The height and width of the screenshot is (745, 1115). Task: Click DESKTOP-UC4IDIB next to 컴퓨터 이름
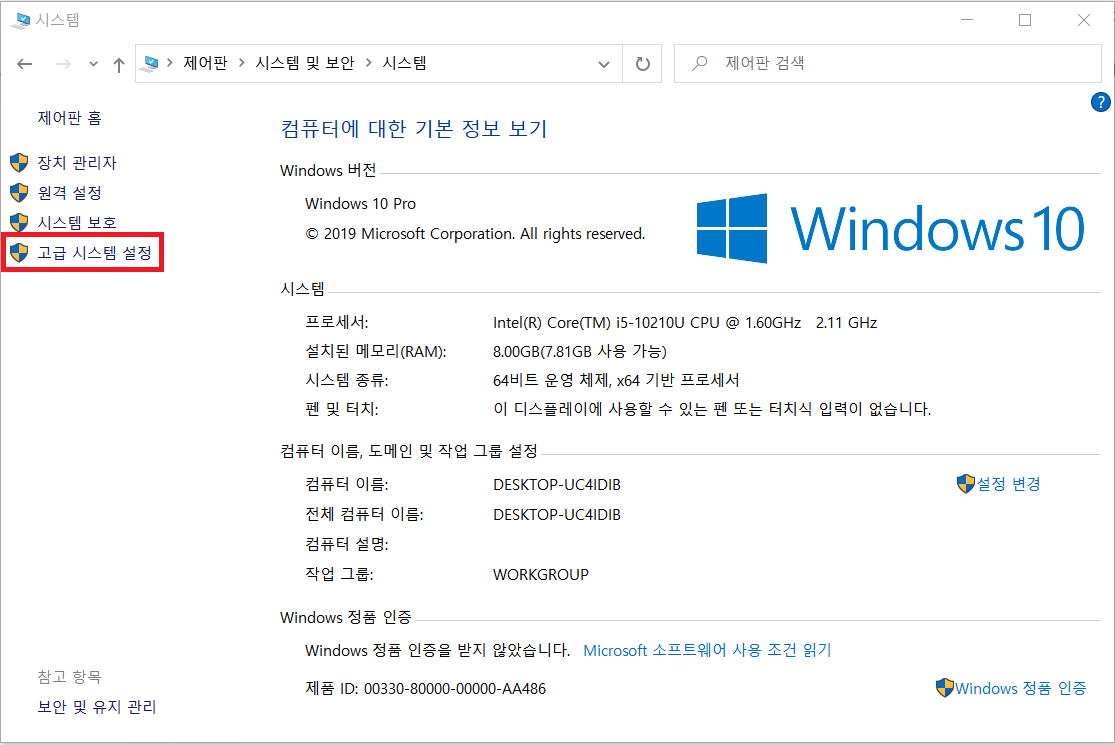coord(557,485)
